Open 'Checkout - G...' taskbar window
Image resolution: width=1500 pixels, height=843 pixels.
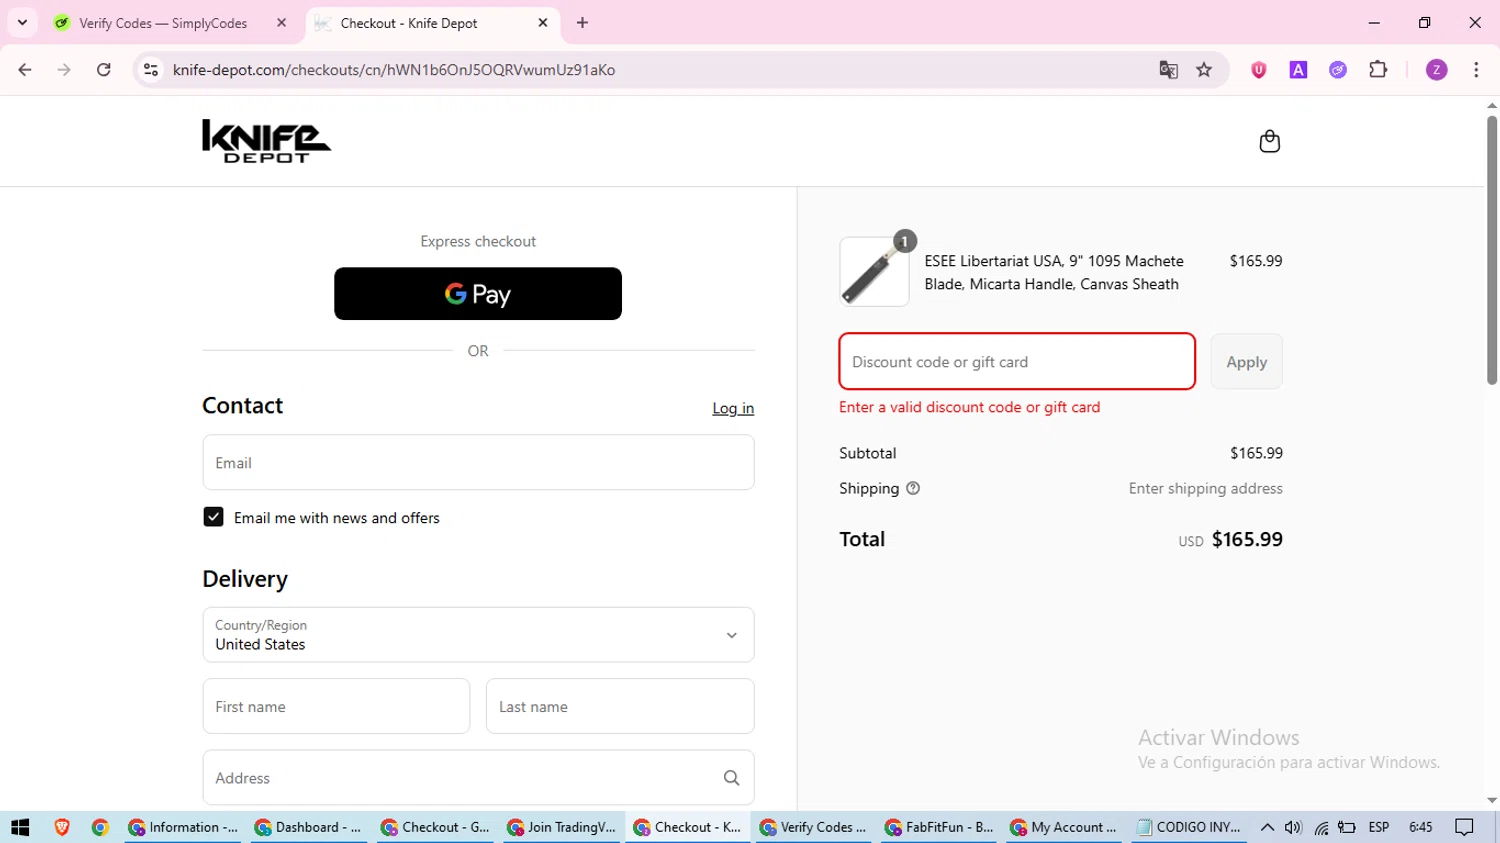pyautogui.click(x=435, y=827)
